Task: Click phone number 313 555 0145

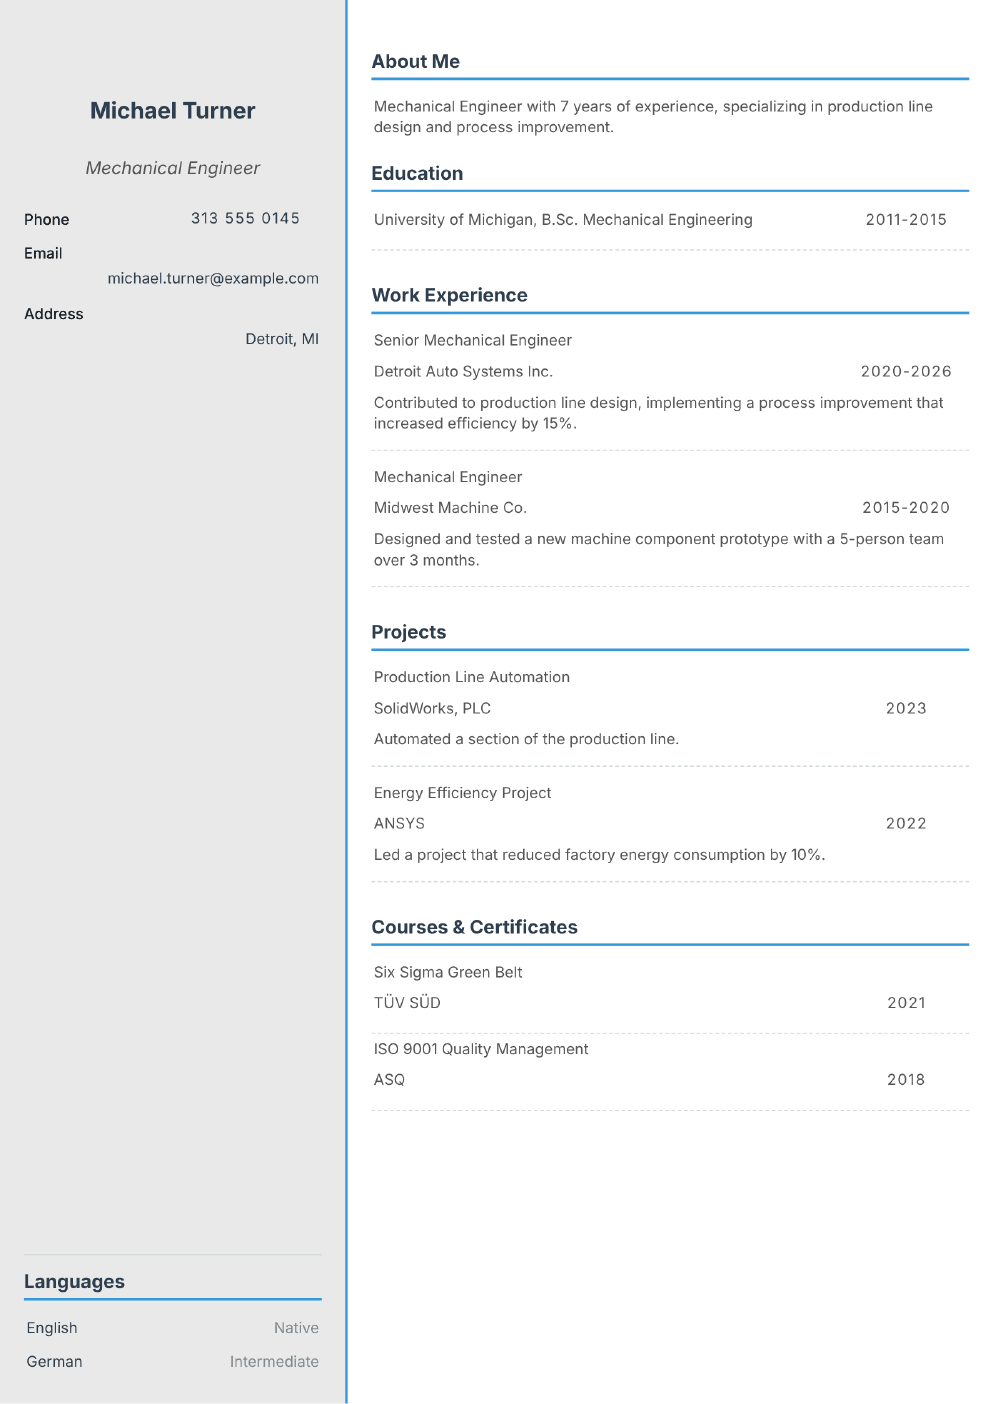Action: pos(245,218)
